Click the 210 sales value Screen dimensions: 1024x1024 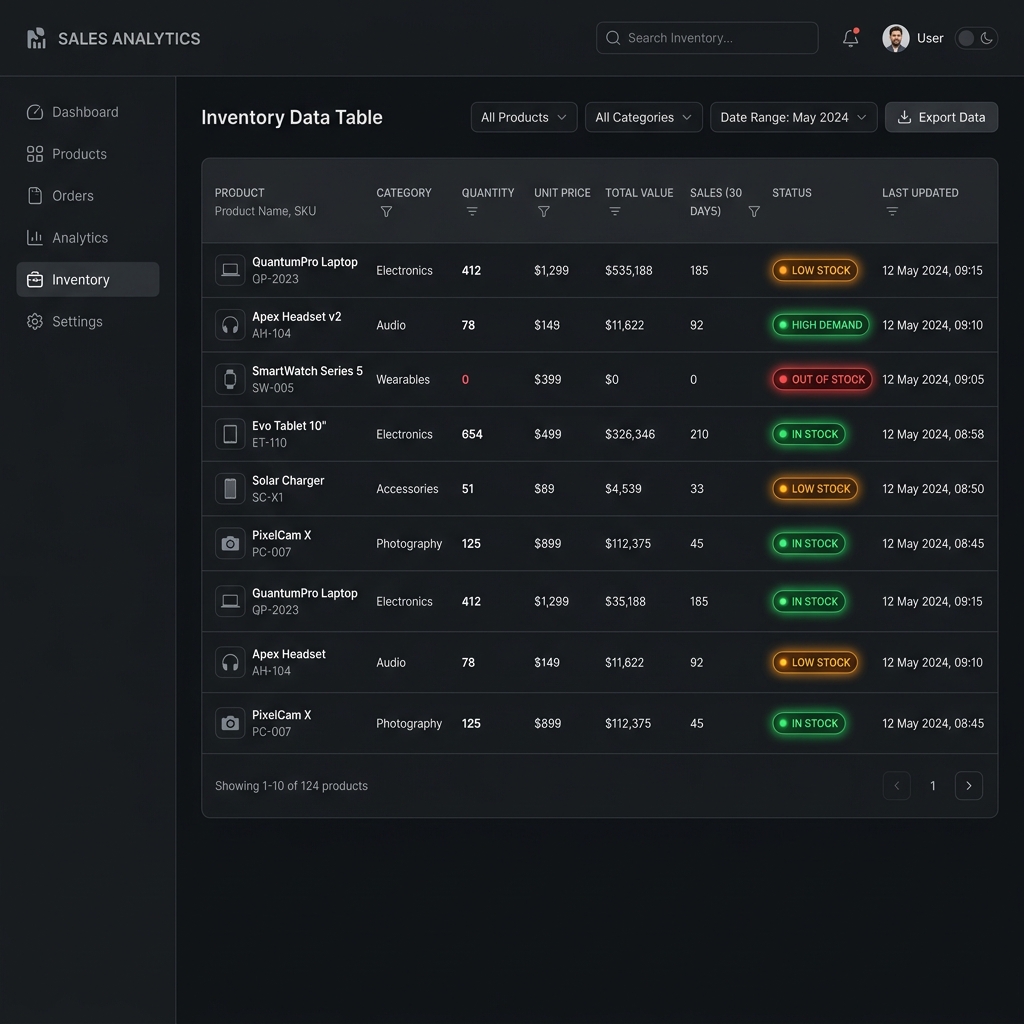[699, 434]
